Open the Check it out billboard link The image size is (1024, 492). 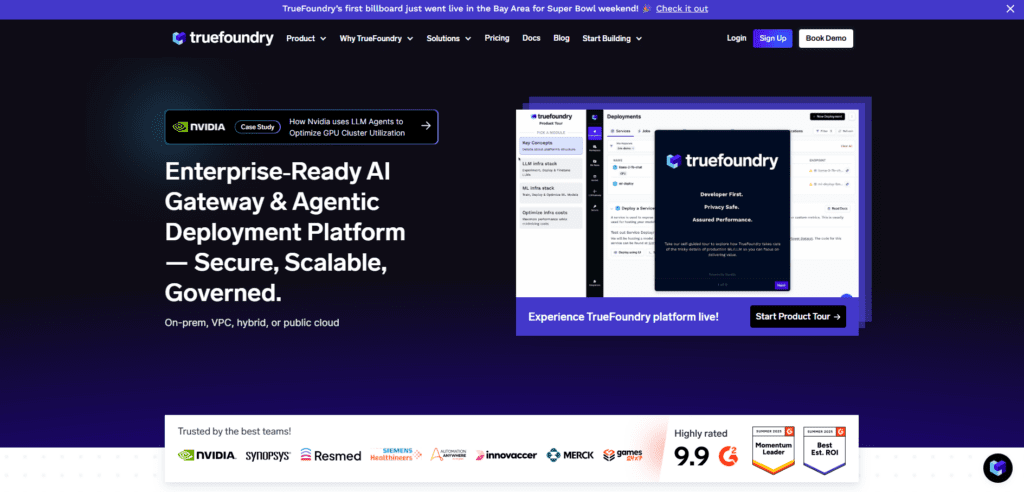tap(682, 8)
